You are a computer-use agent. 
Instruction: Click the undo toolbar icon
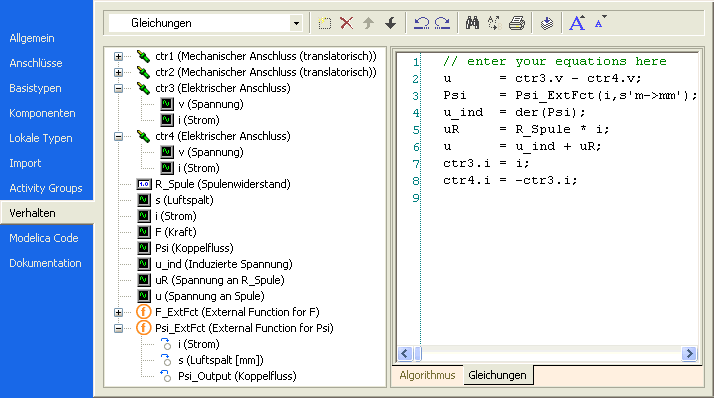421,23
